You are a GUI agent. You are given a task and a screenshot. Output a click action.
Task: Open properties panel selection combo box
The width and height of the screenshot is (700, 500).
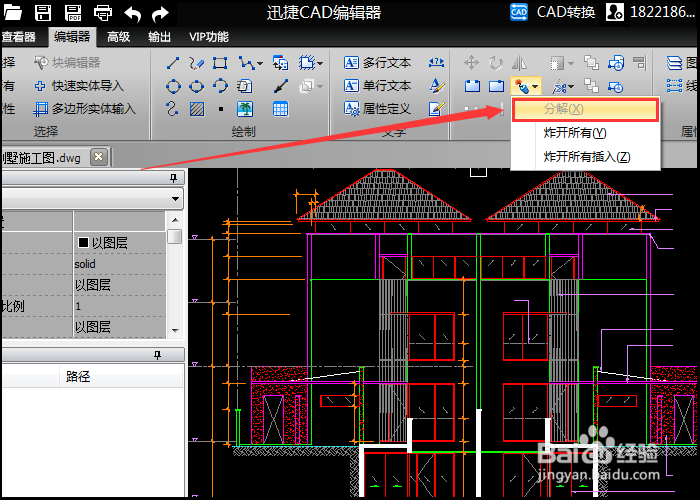coord(92,199)
